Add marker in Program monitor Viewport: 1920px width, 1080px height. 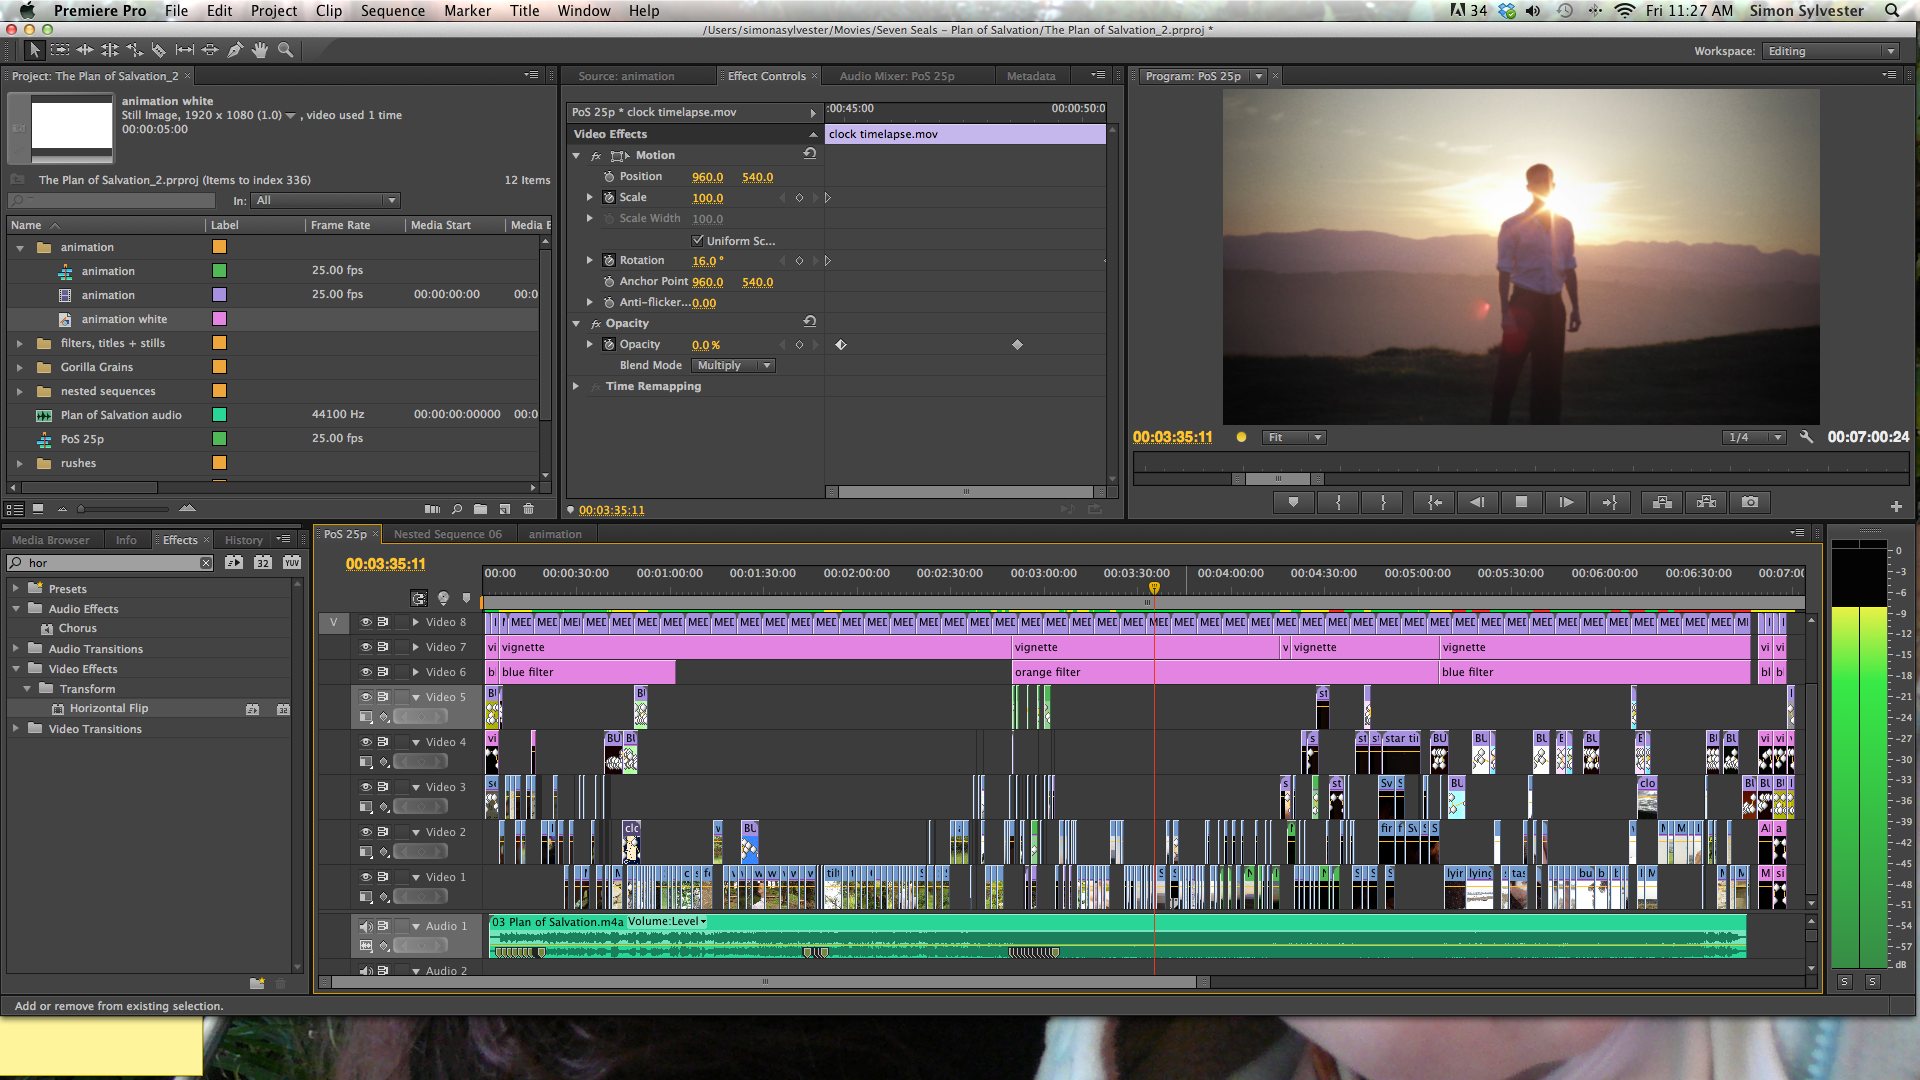1293,503
